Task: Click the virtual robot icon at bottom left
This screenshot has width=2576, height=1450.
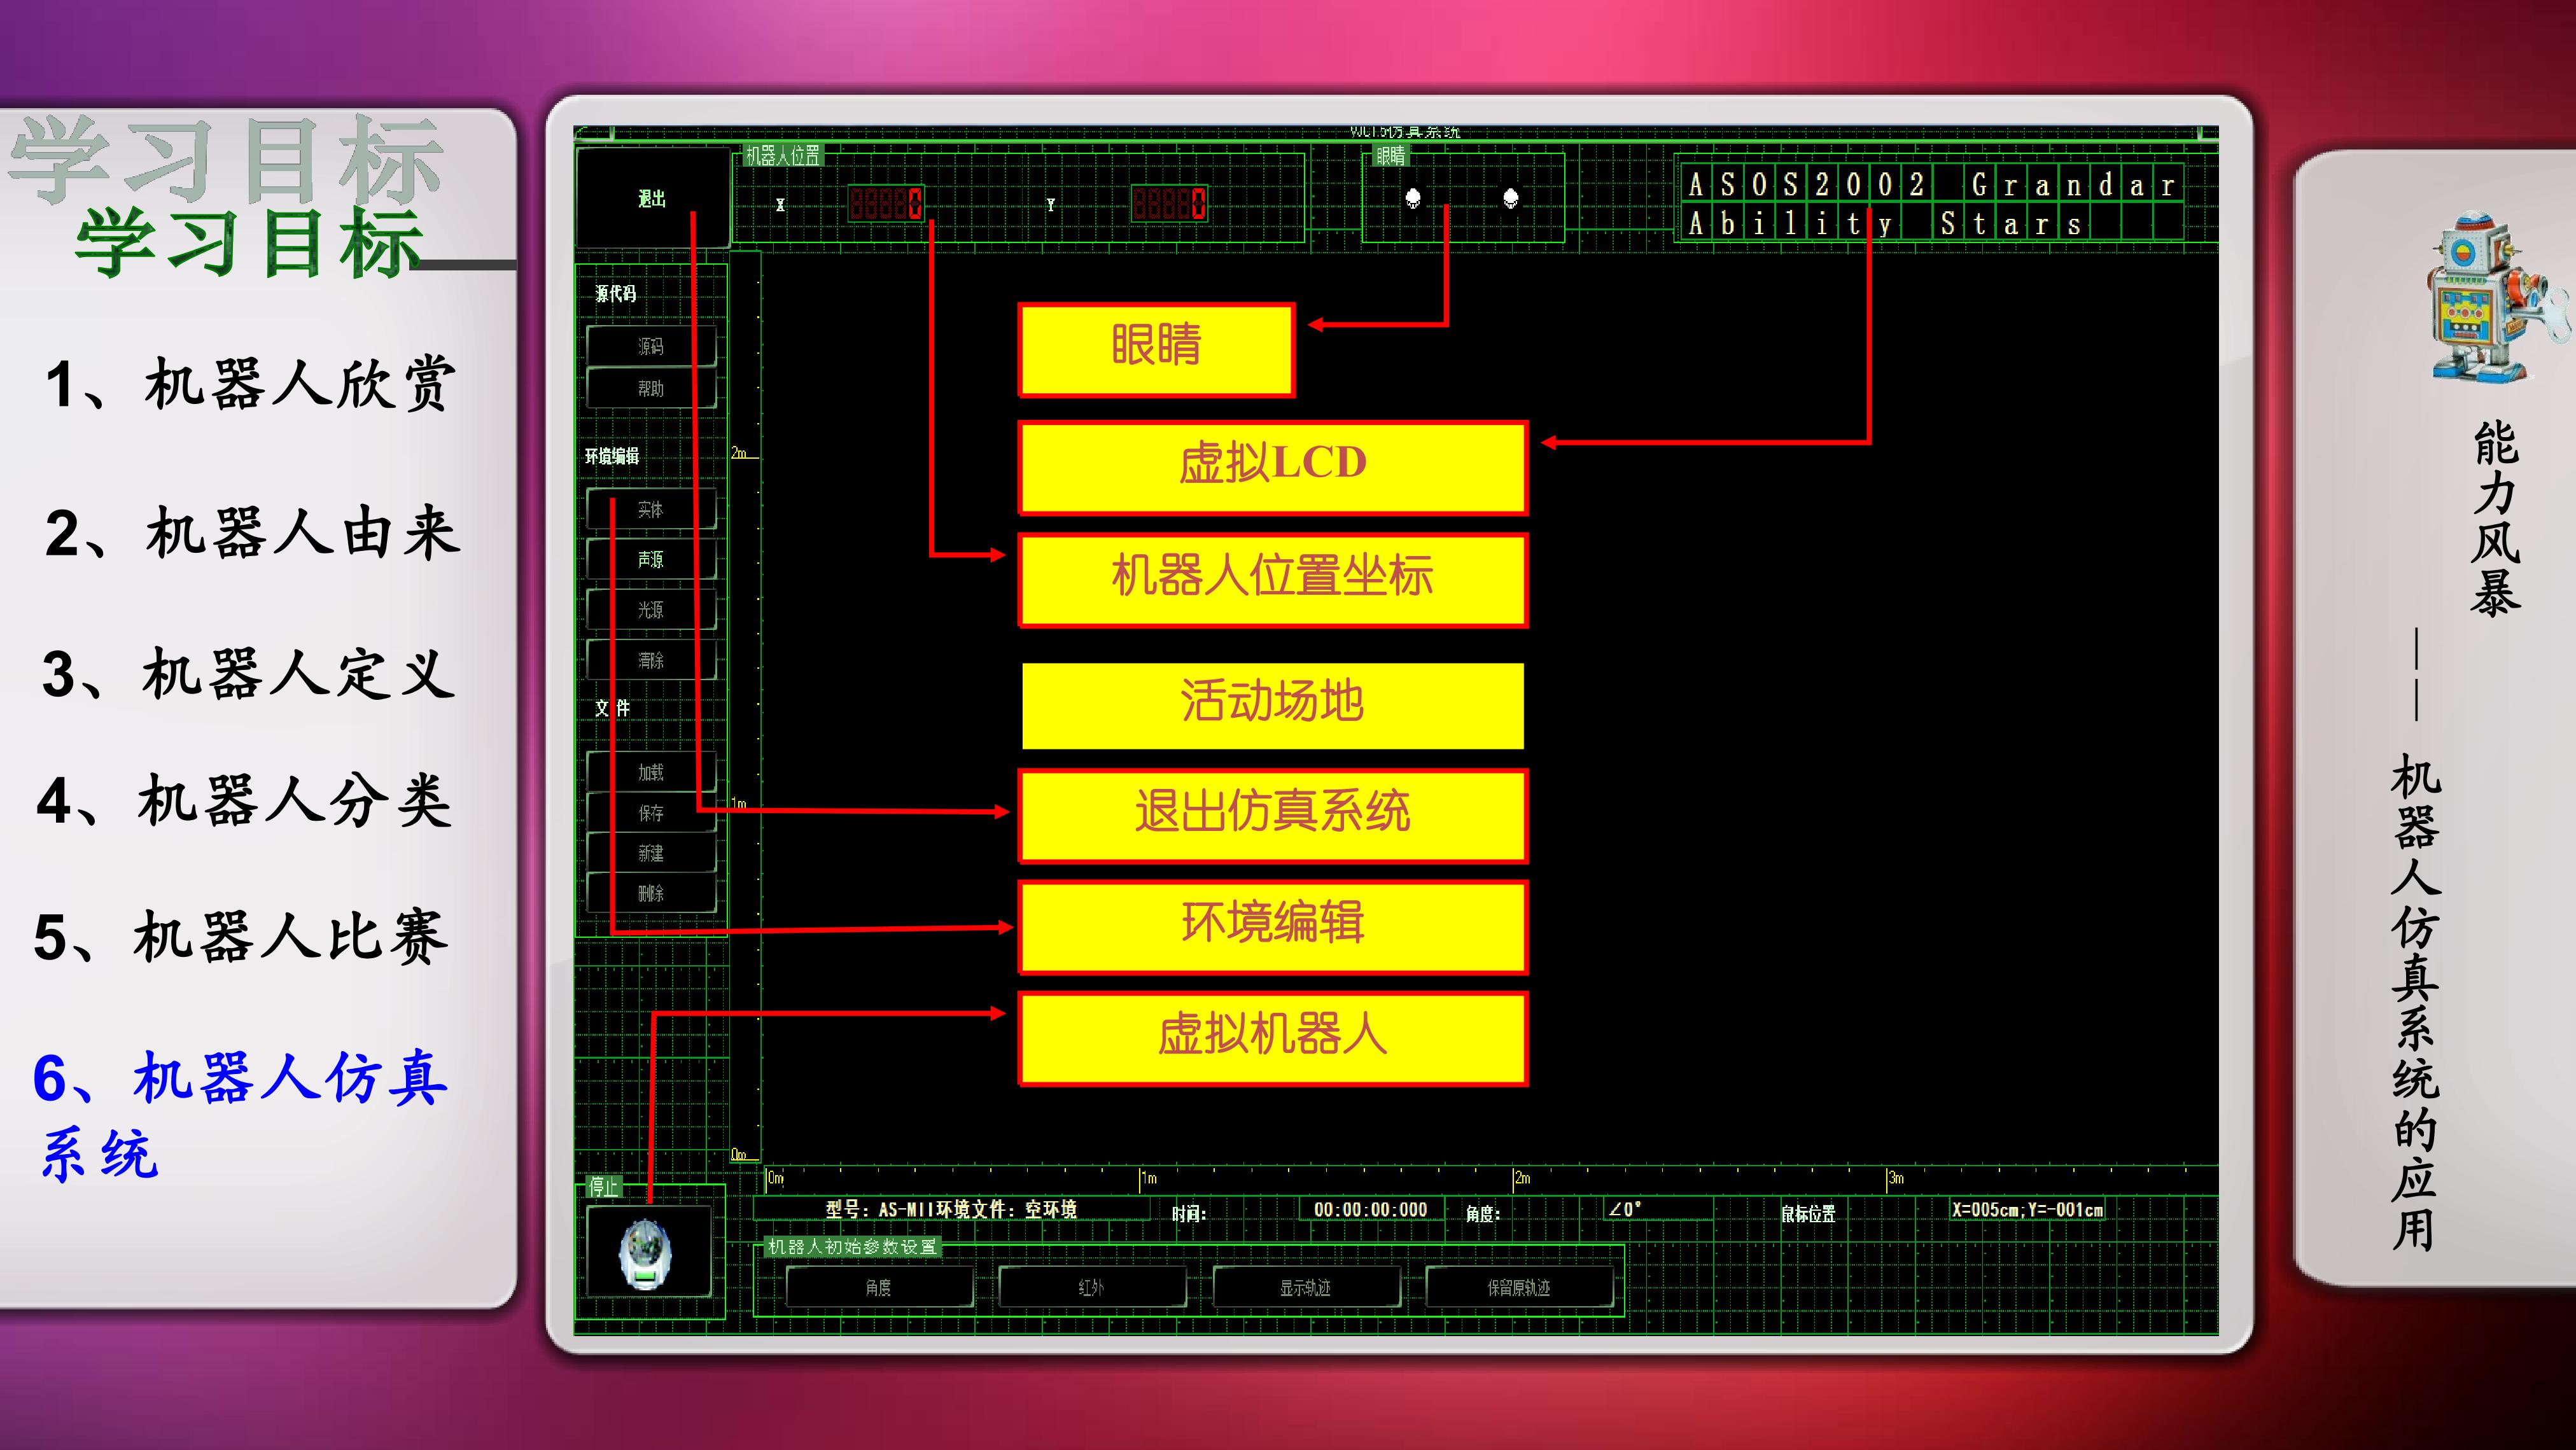Action: point(647,1252)
